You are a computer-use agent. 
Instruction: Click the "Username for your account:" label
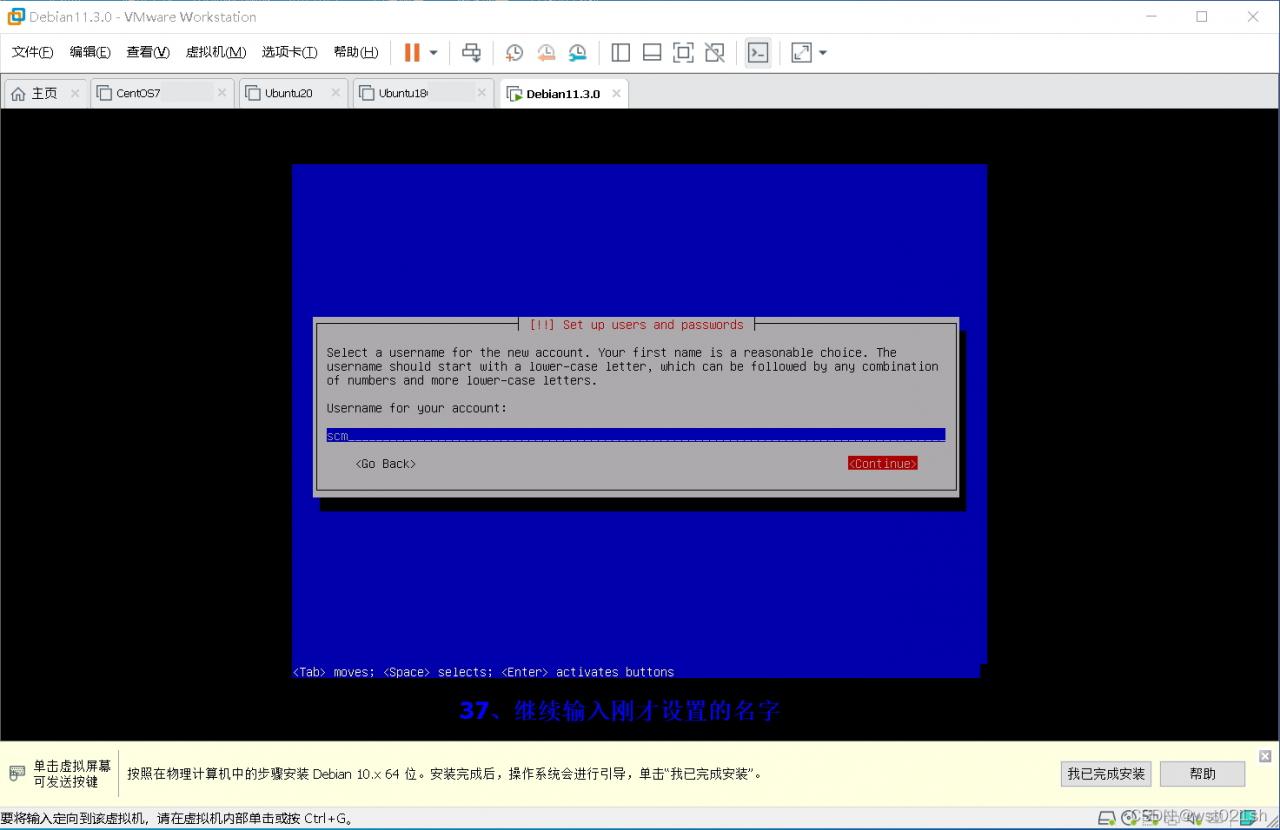click(417, 408)
